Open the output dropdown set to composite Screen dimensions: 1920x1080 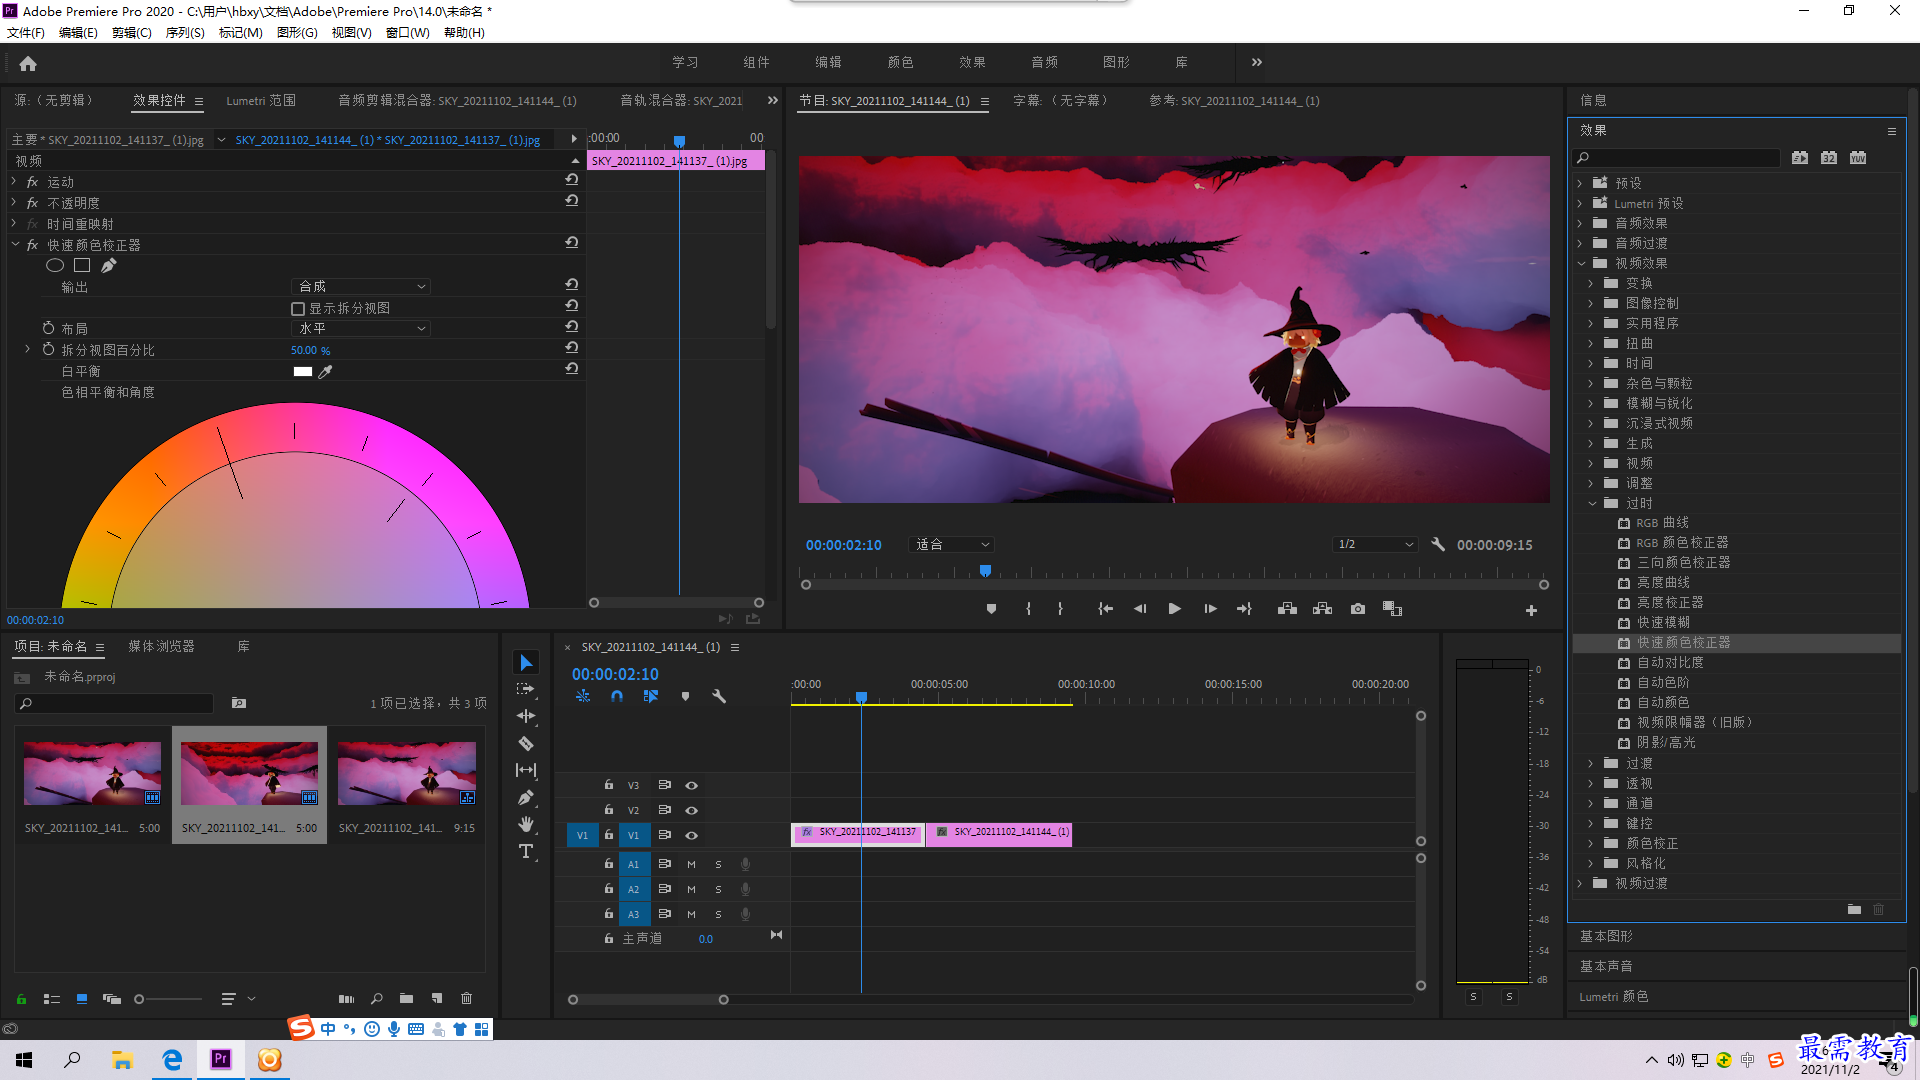click(x=361, y=286)
